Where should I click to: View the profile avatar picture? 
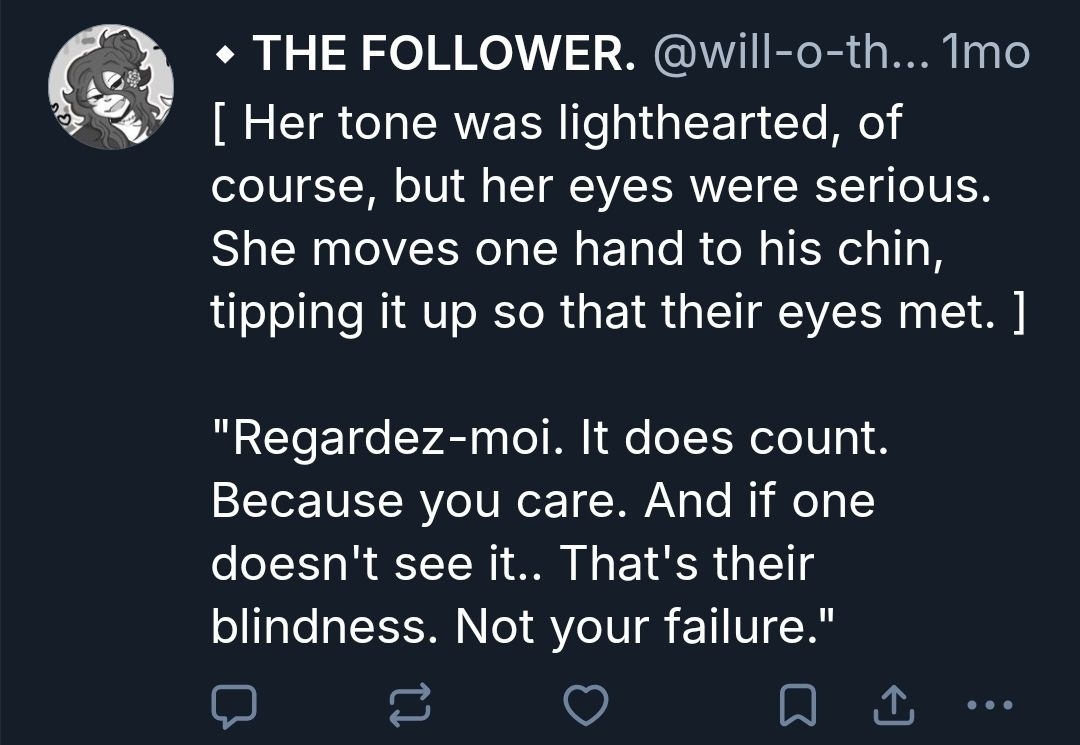tap(111, 88)
